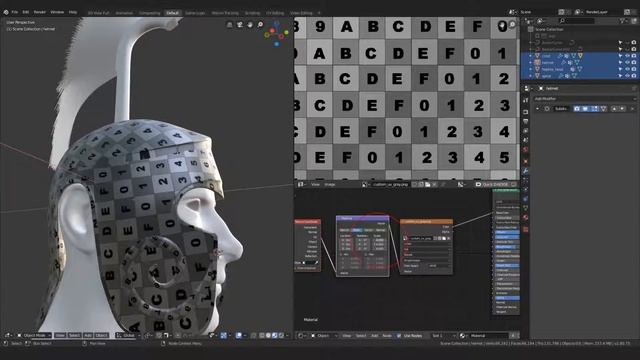
Task: Open the Window menu
Action: tap(57, 12)
